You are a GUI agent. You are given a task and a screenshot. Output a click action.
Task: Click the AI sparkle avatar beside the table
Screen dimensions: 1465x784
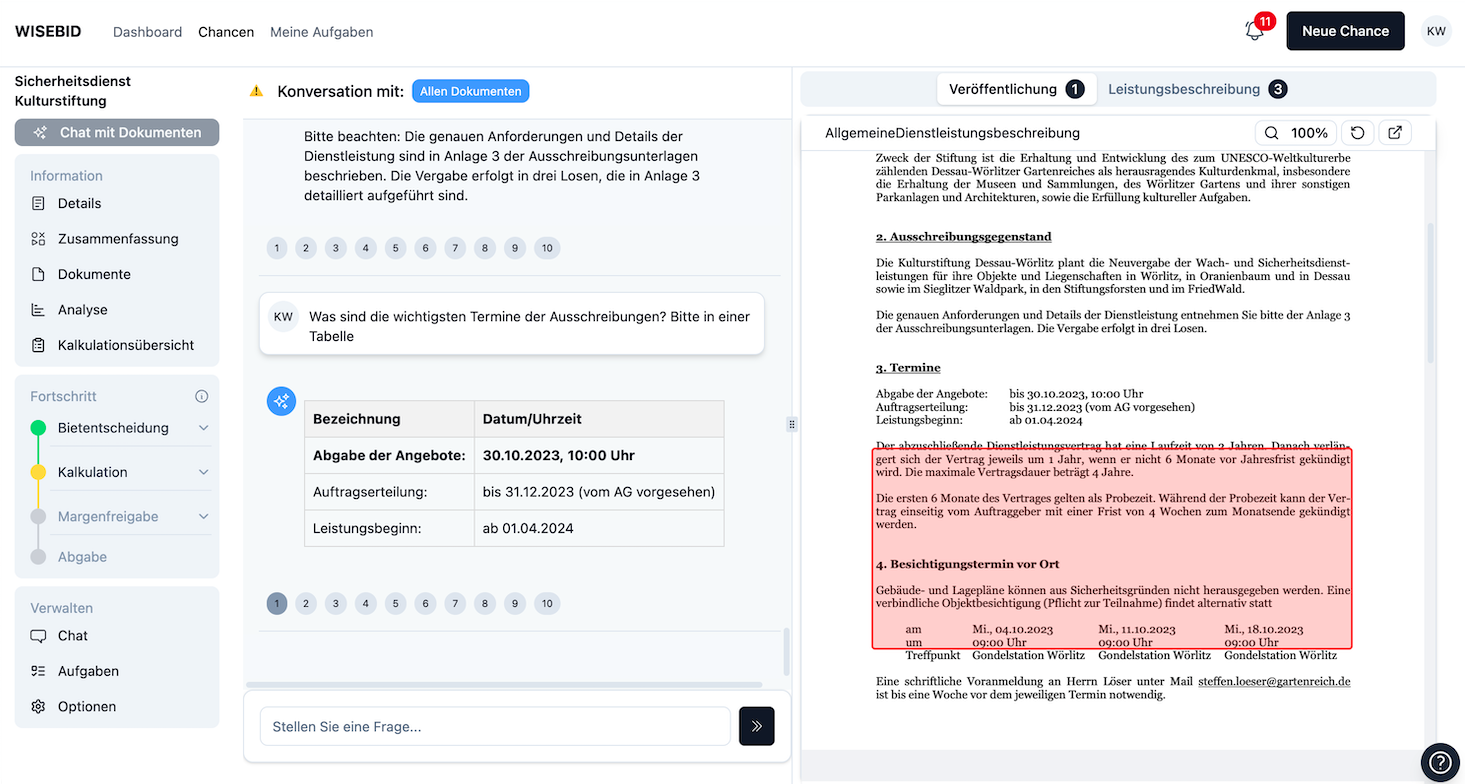point(281,401)
